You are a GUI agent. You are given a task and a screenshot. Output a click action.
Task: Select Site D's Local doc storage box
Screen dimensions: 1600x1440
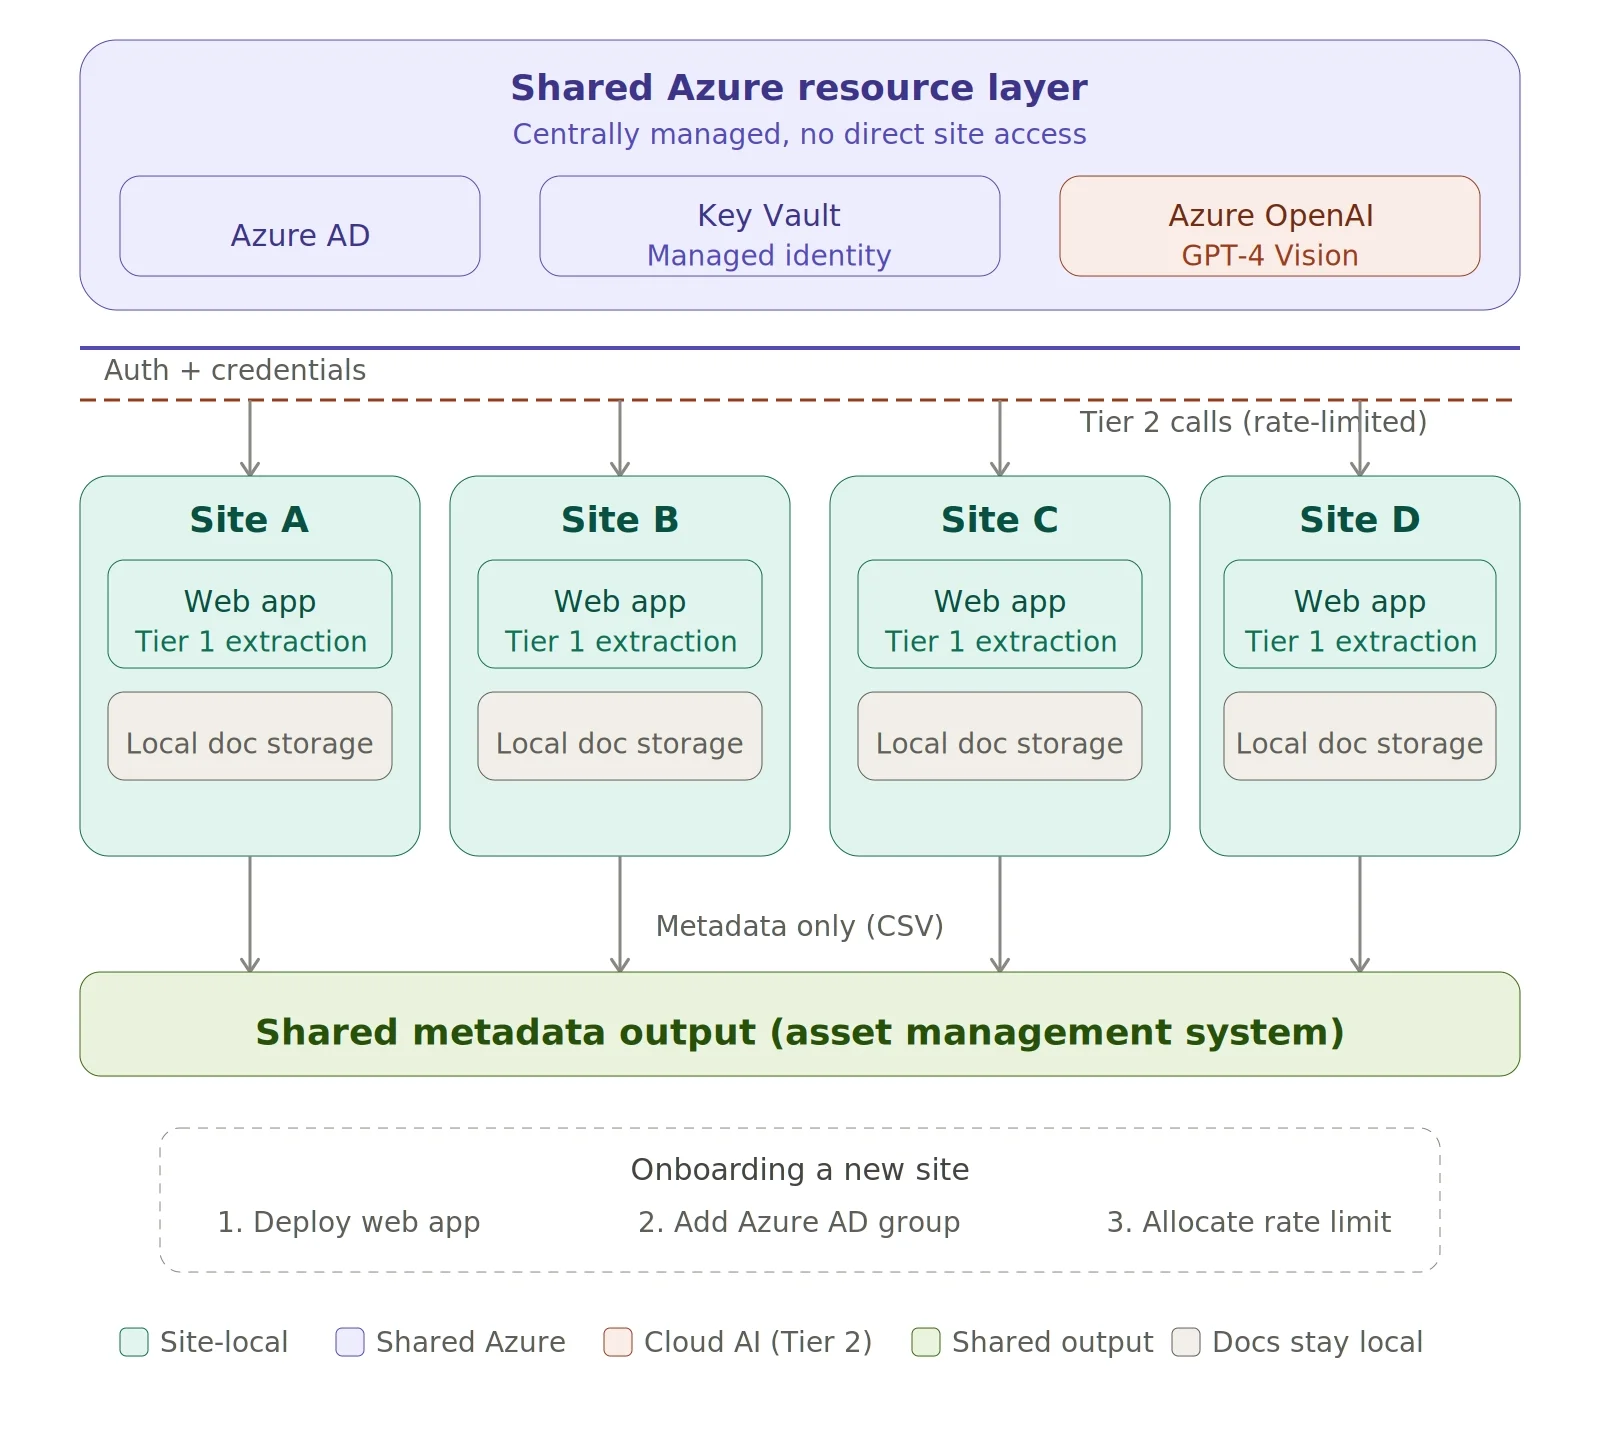click(x=1360, y=736)
